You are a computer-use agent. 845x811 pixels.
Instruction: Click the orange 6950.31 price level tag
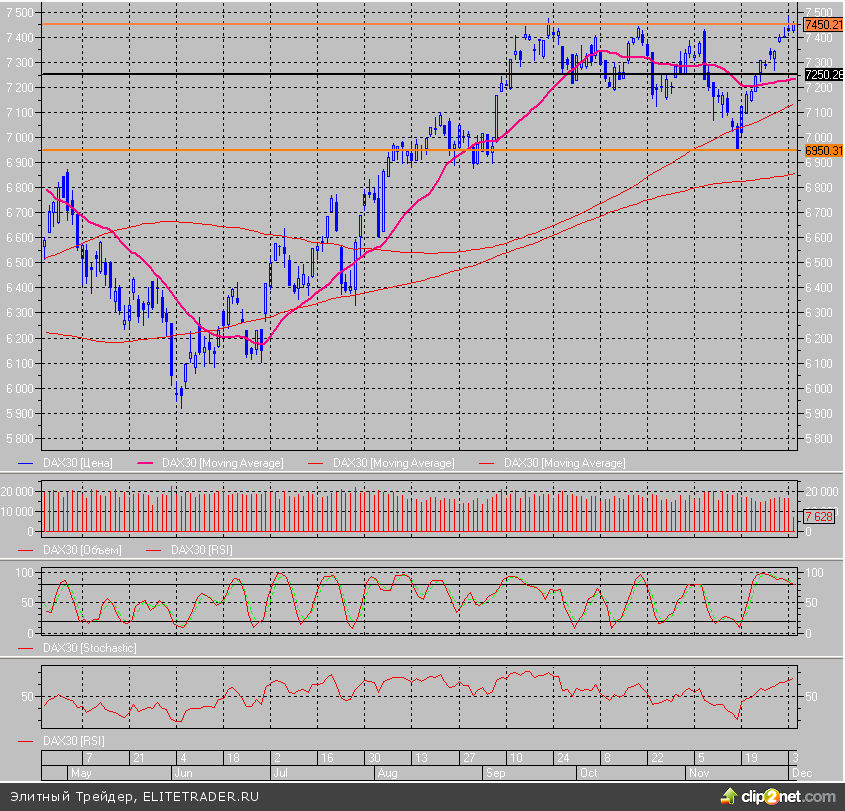[x=823, y=151]
